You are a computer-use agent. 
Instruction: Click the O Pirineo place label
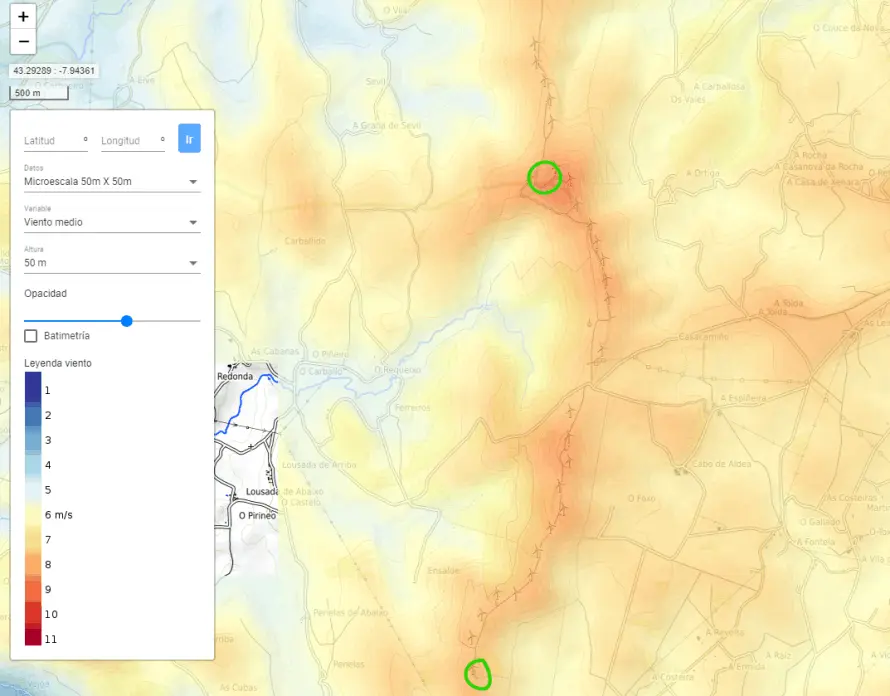click(x=257, y=516)
